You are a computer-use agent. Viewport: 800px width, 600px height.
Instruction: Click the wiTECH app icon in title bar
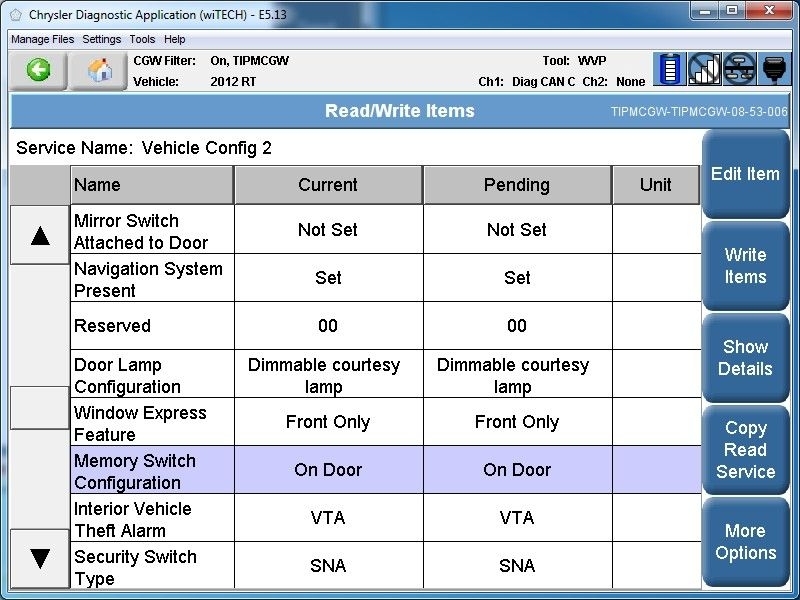point(16,15)
